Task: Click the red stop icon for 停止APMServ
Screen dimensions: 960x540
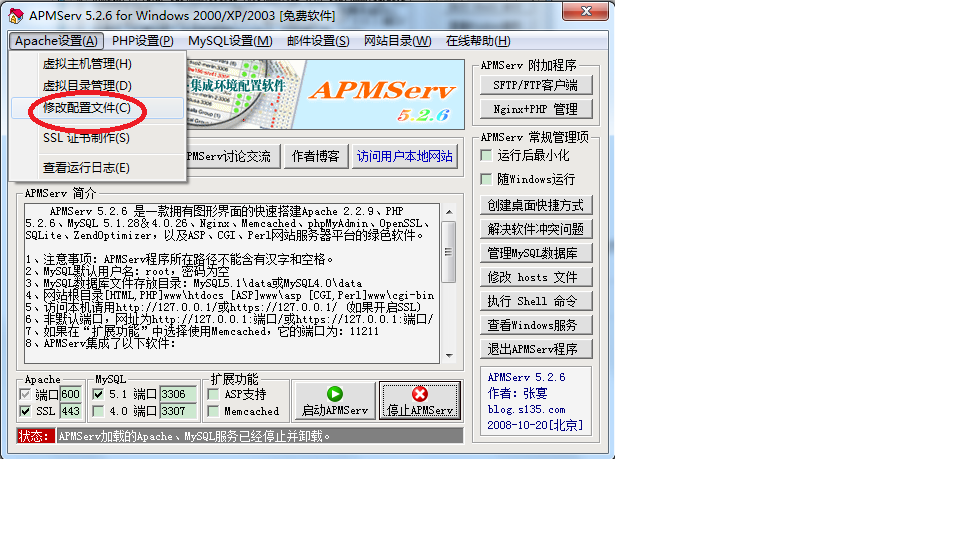Action: pos(420,394)
